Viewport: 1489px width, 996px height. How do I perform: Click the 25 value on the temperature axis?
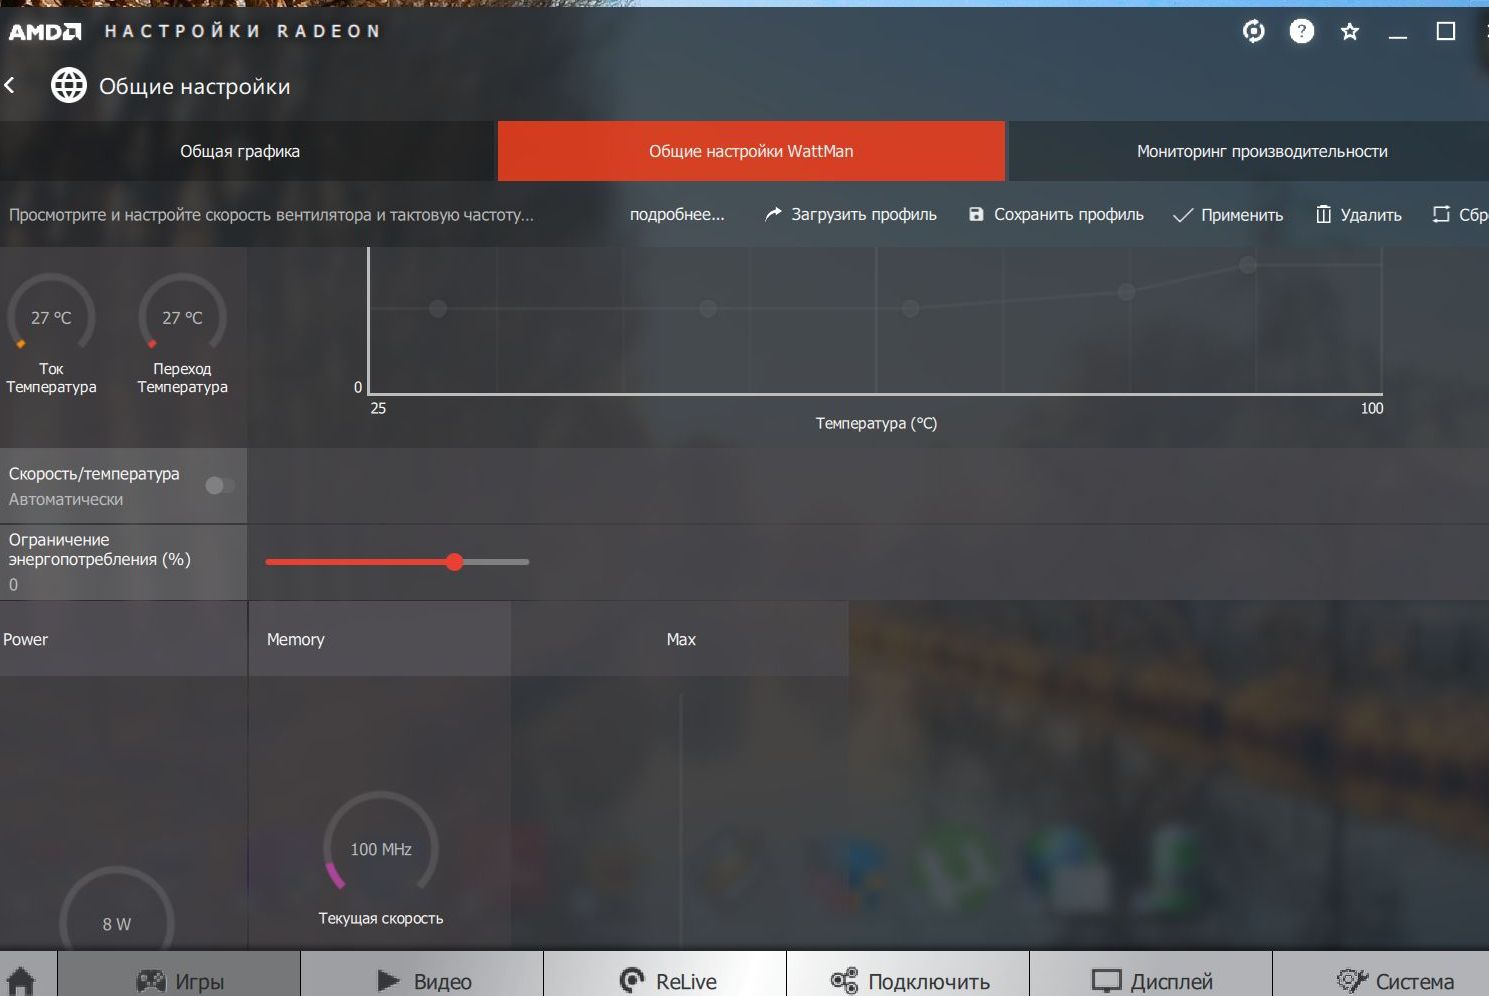click(x=378, y=408)
